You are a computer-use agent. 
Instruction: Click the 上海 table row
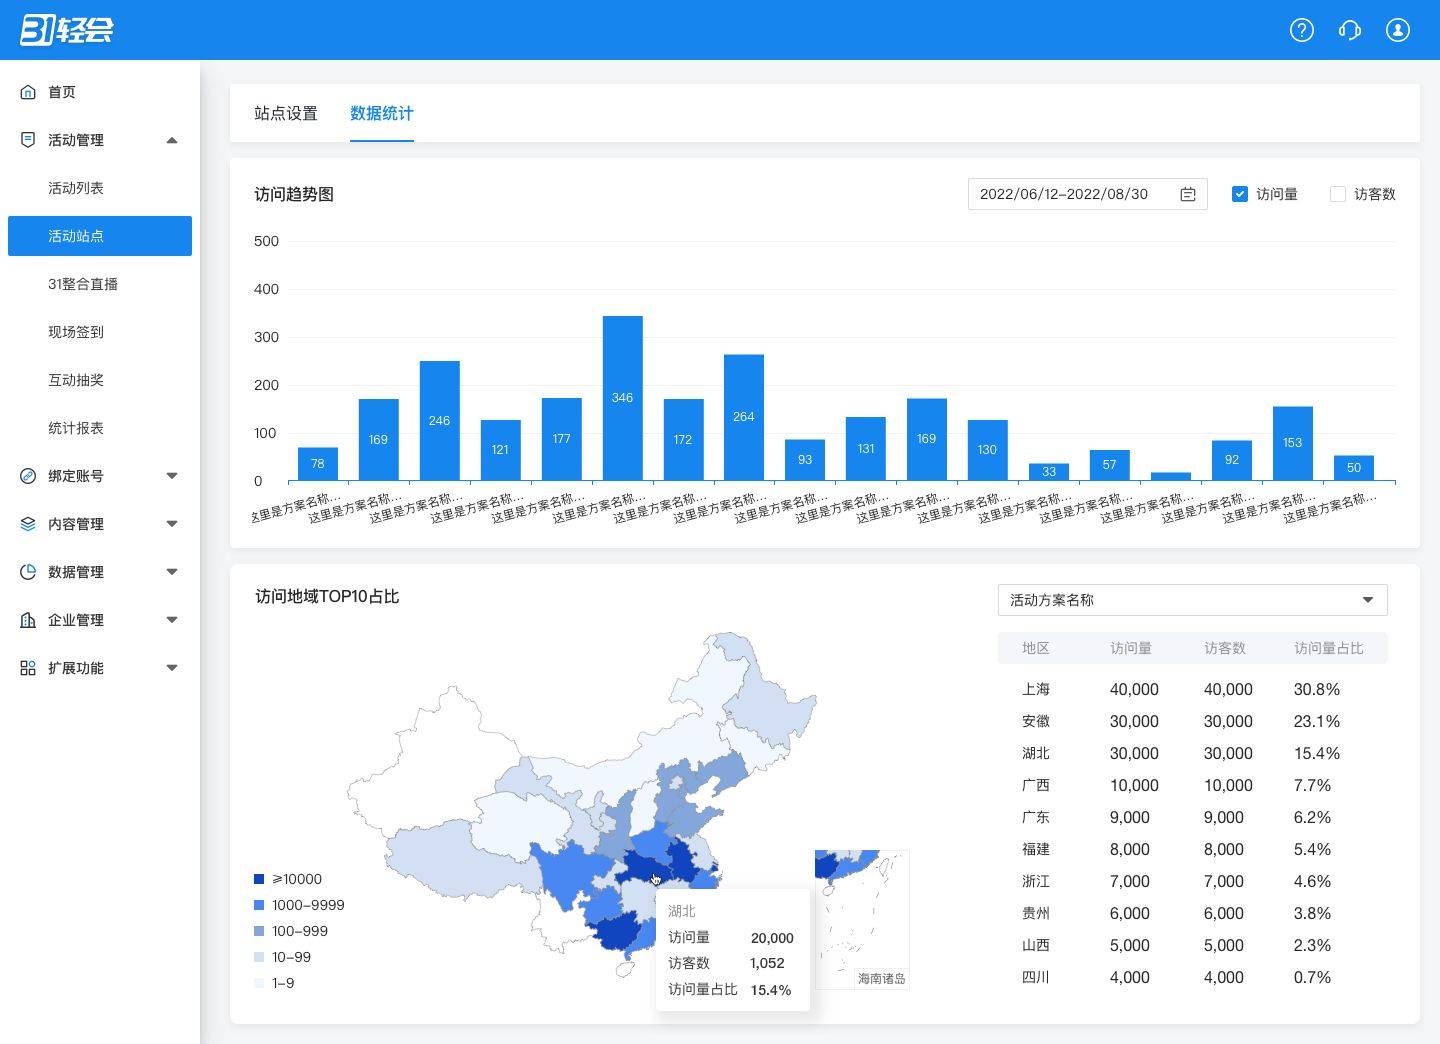click(x=1193, y=689)
